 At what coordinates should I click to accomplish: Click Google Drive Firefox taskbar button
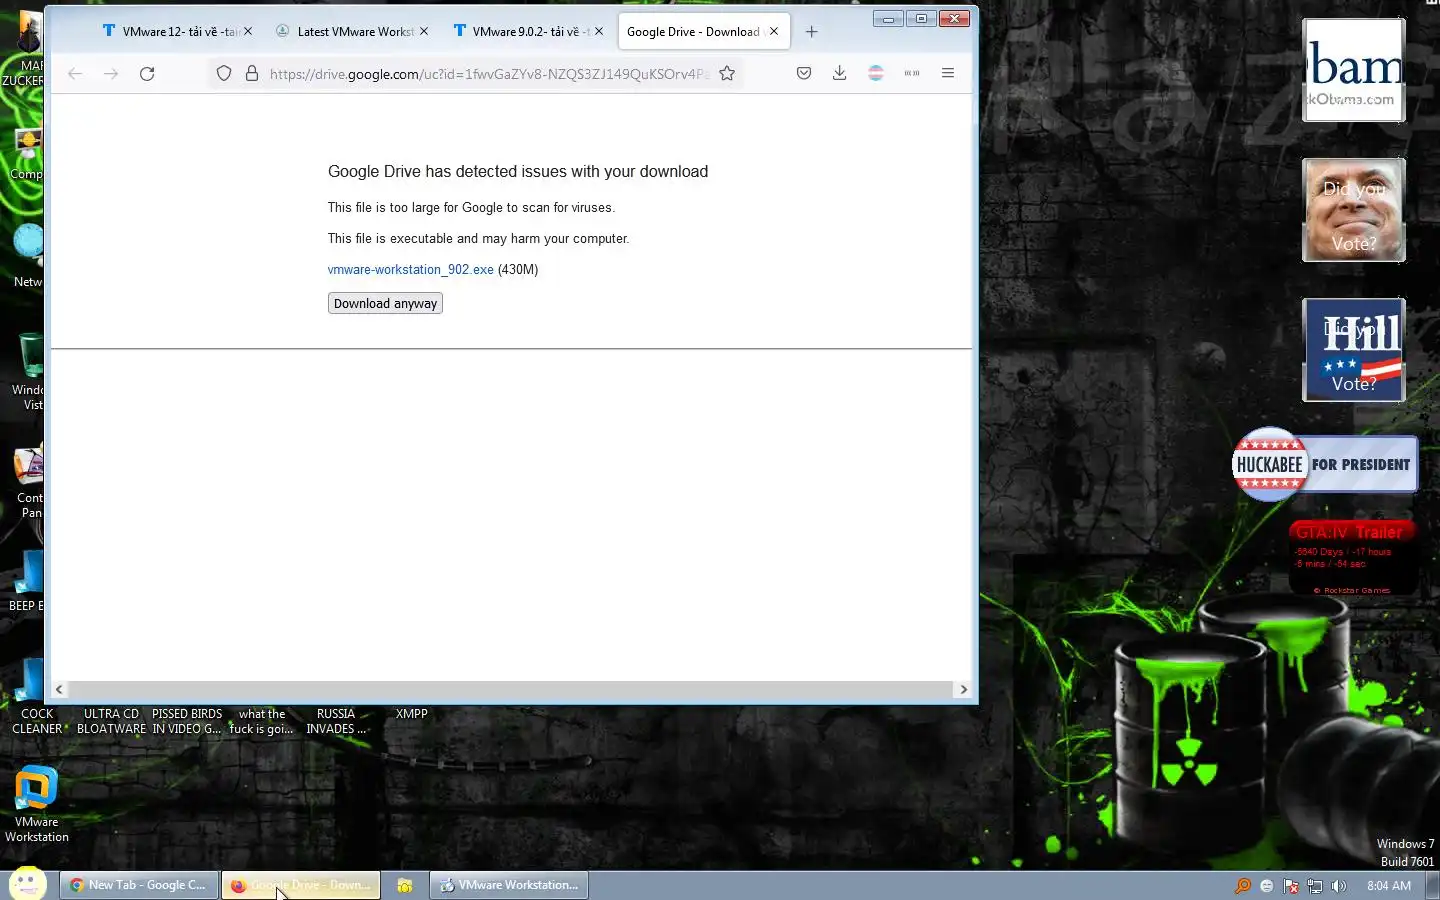[301, 885]
